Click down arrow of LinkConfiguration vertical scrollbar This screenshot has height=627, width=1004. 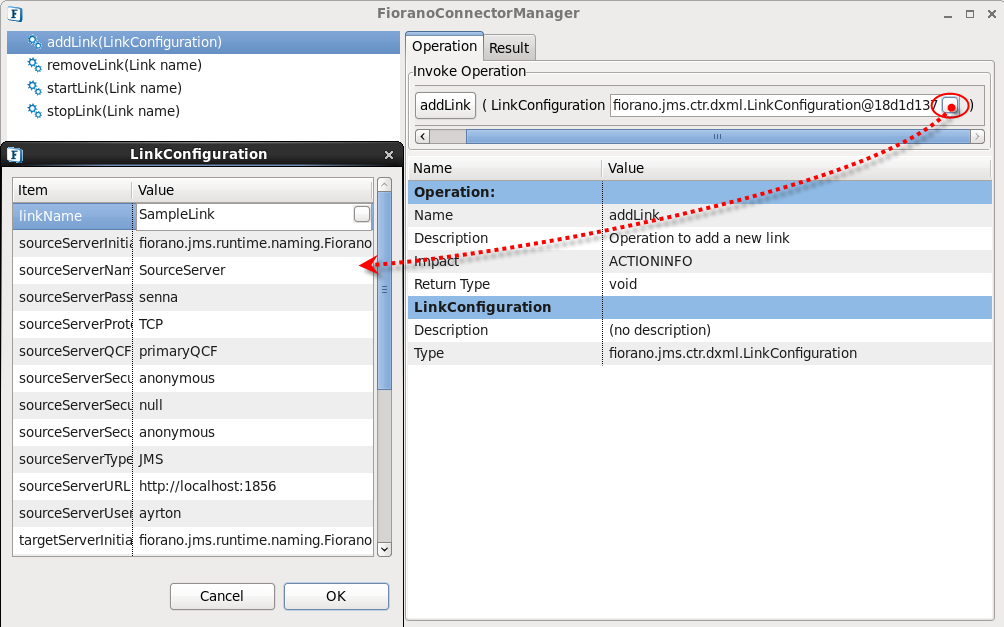384,549
